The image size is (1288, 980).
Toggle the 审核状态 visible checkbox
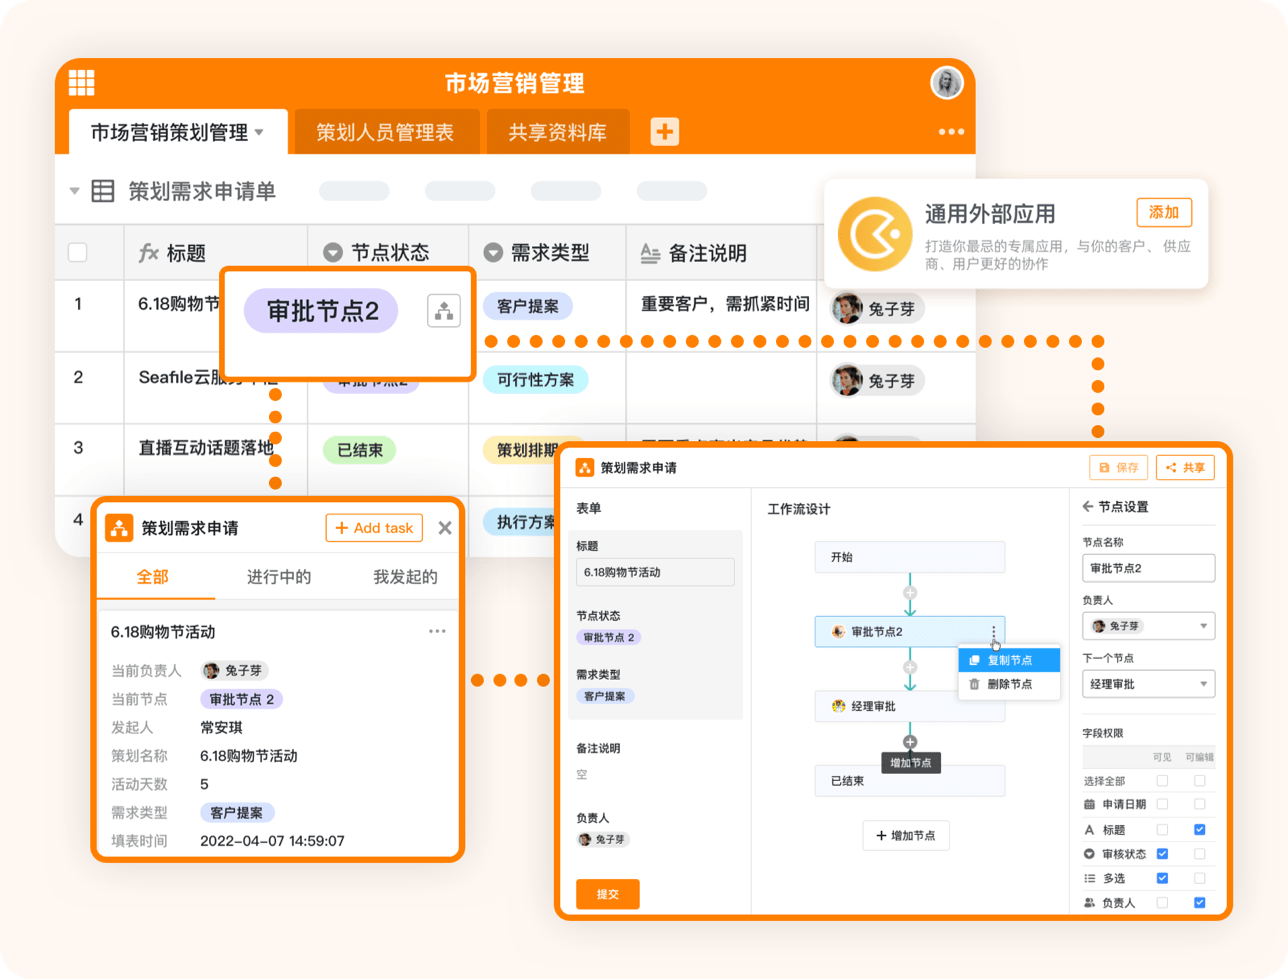(x=1161, y=854)
